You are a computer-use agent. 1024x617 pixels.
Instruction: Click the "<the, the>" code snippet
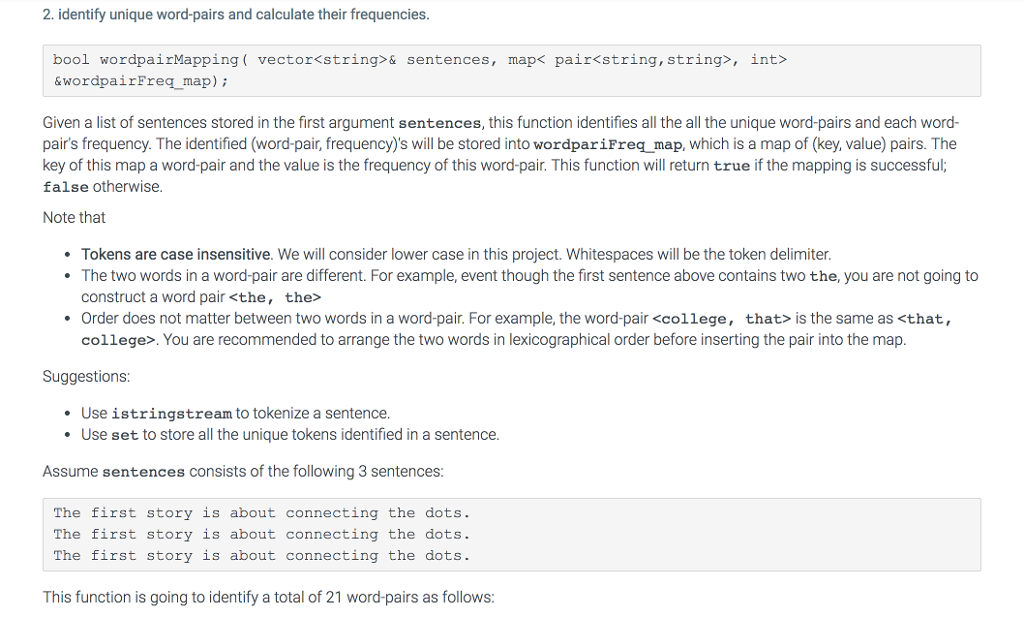click(275, 297)
